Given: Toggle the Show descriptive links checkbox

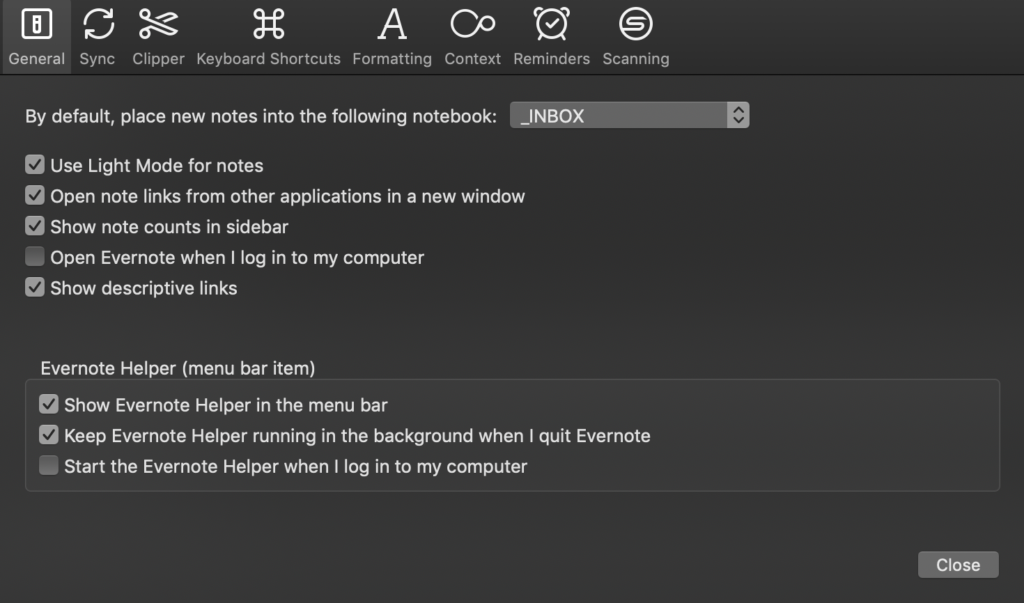Looking at the screenshot, I should tap(35, 287).
